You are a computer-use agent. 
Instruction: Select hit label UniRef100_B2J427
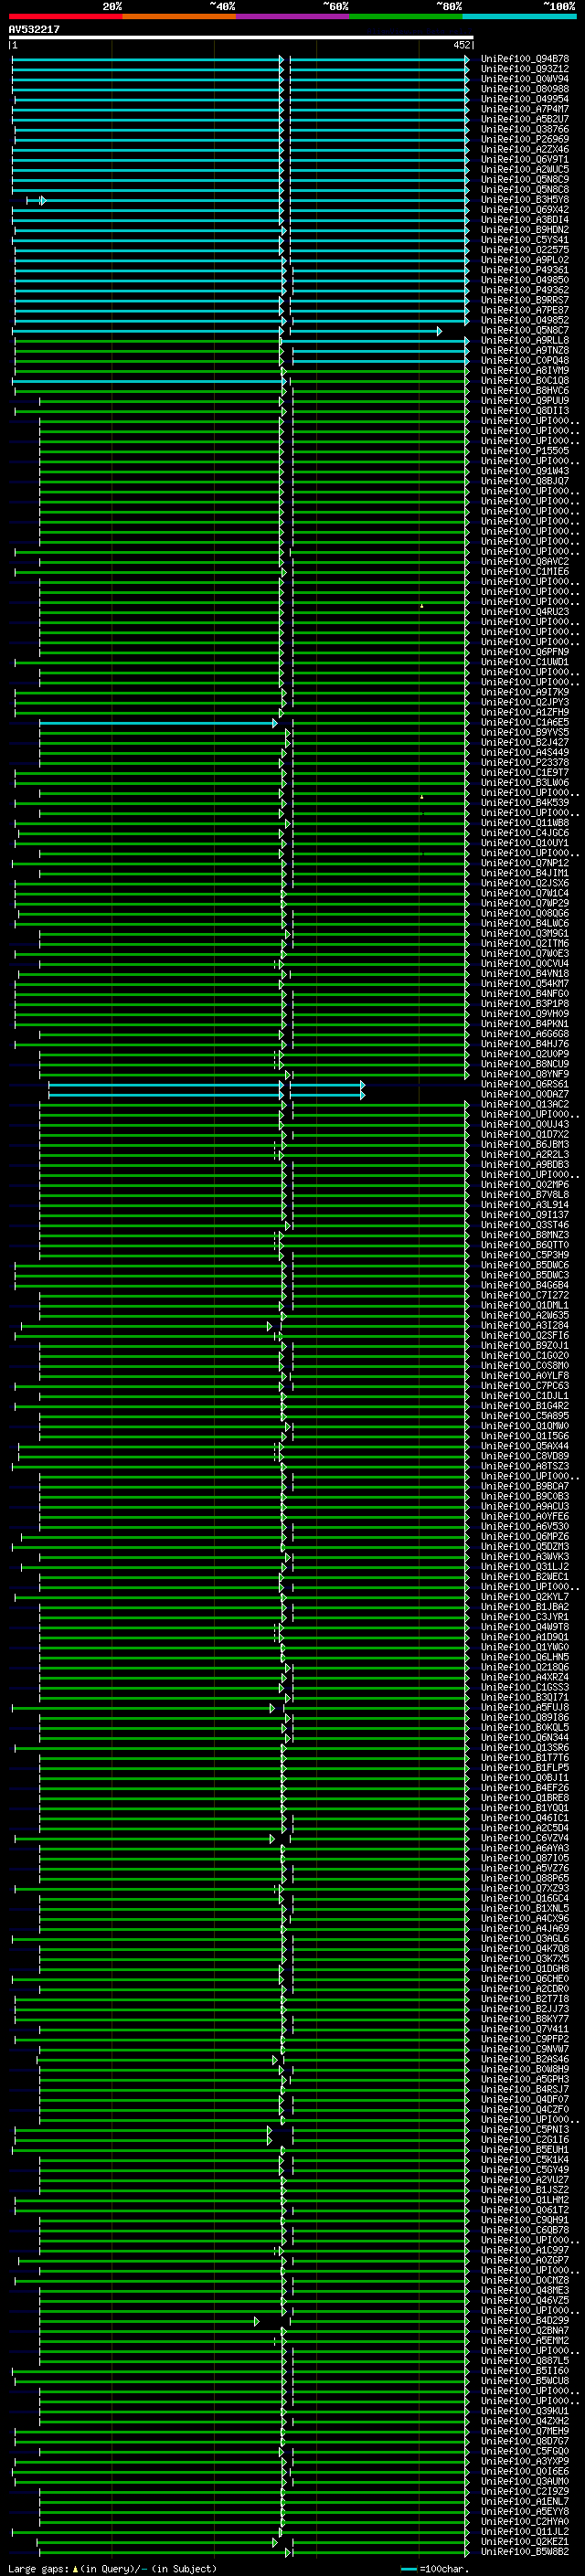click(525, 742)
